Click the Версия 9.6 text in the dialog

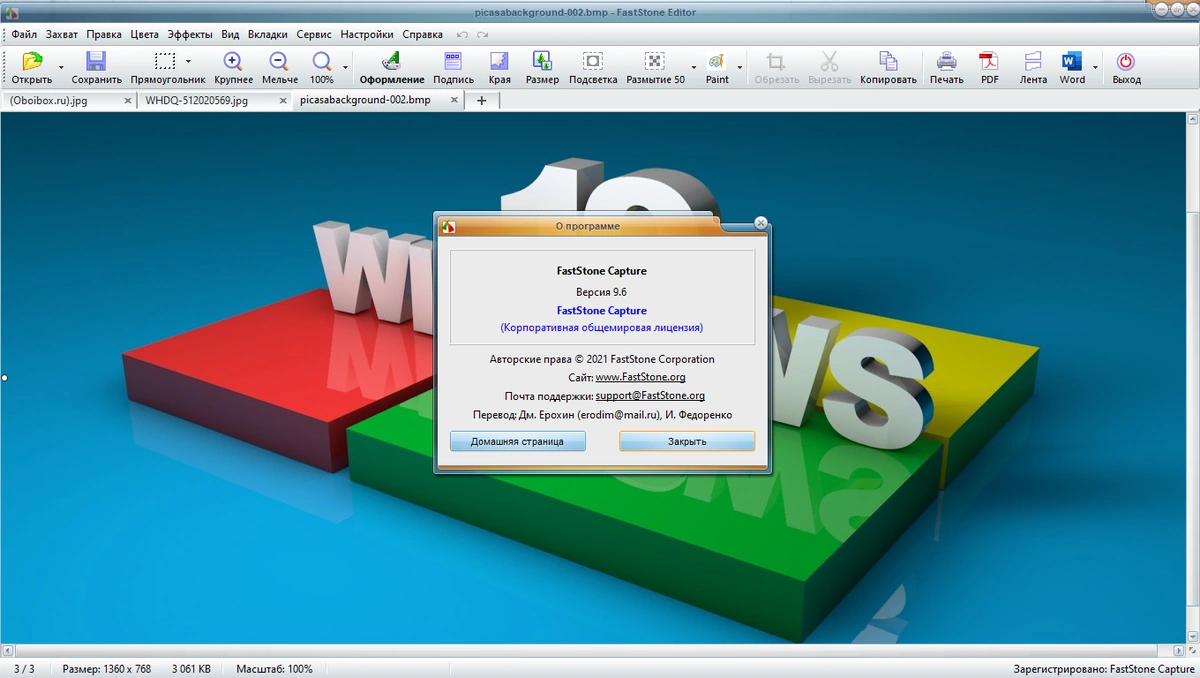pos(601,291)
